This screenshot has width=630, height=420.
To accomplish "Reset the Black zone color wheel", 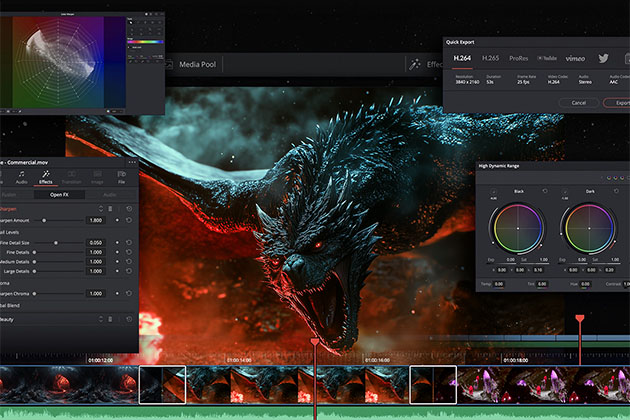I will click(x=545, y=191).
